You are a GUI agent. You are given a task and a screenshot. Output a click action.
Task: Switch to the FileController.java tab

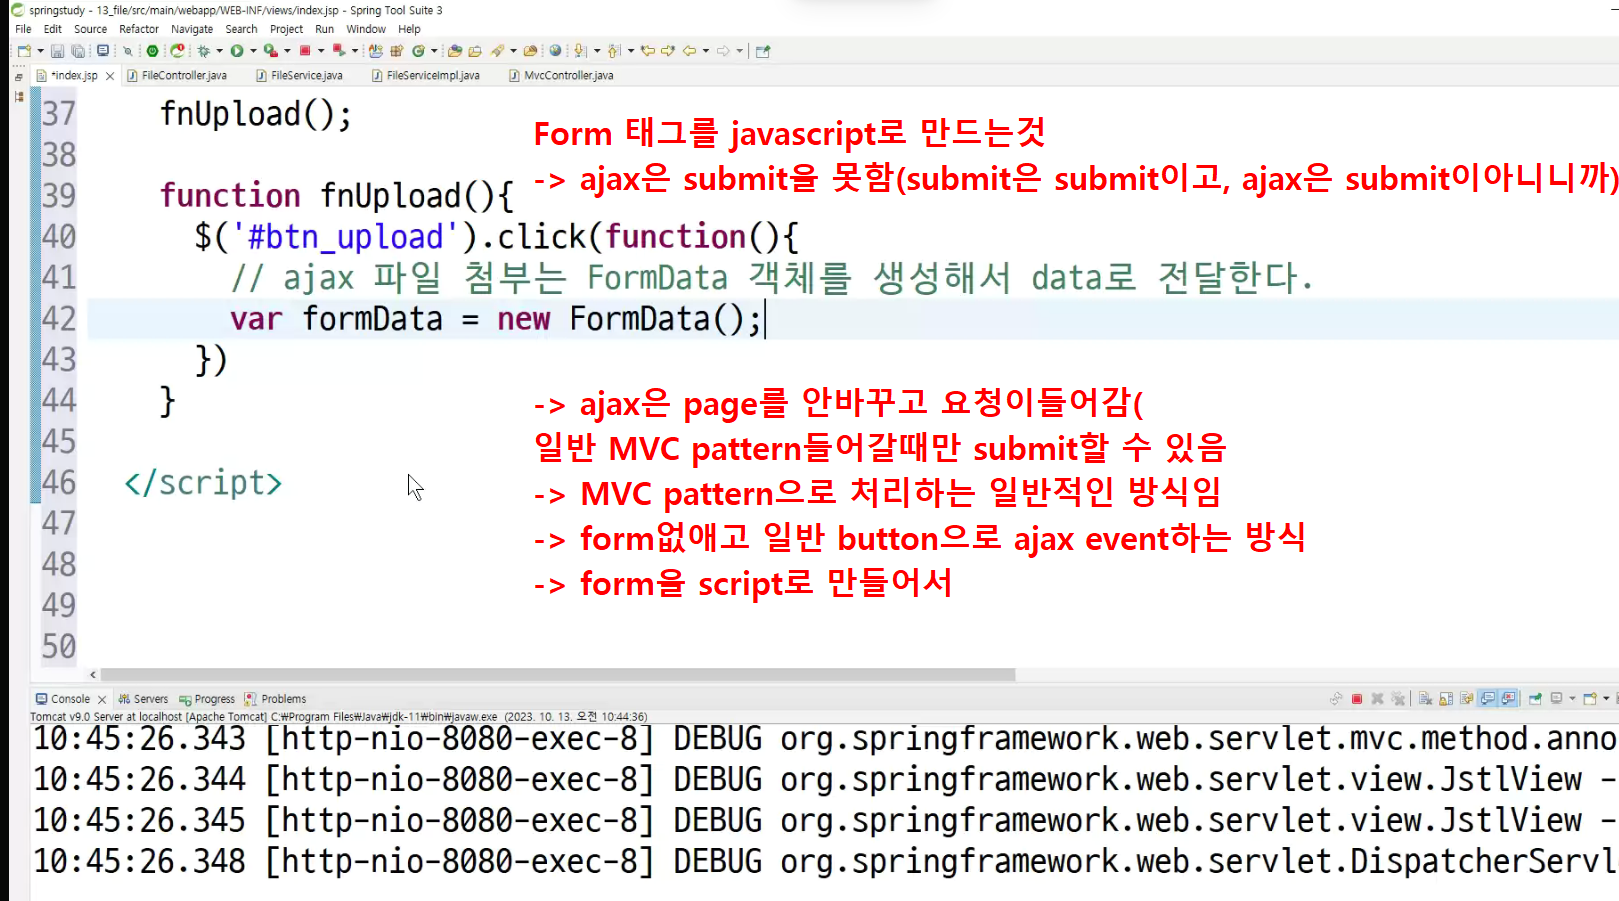coord(177,75)
